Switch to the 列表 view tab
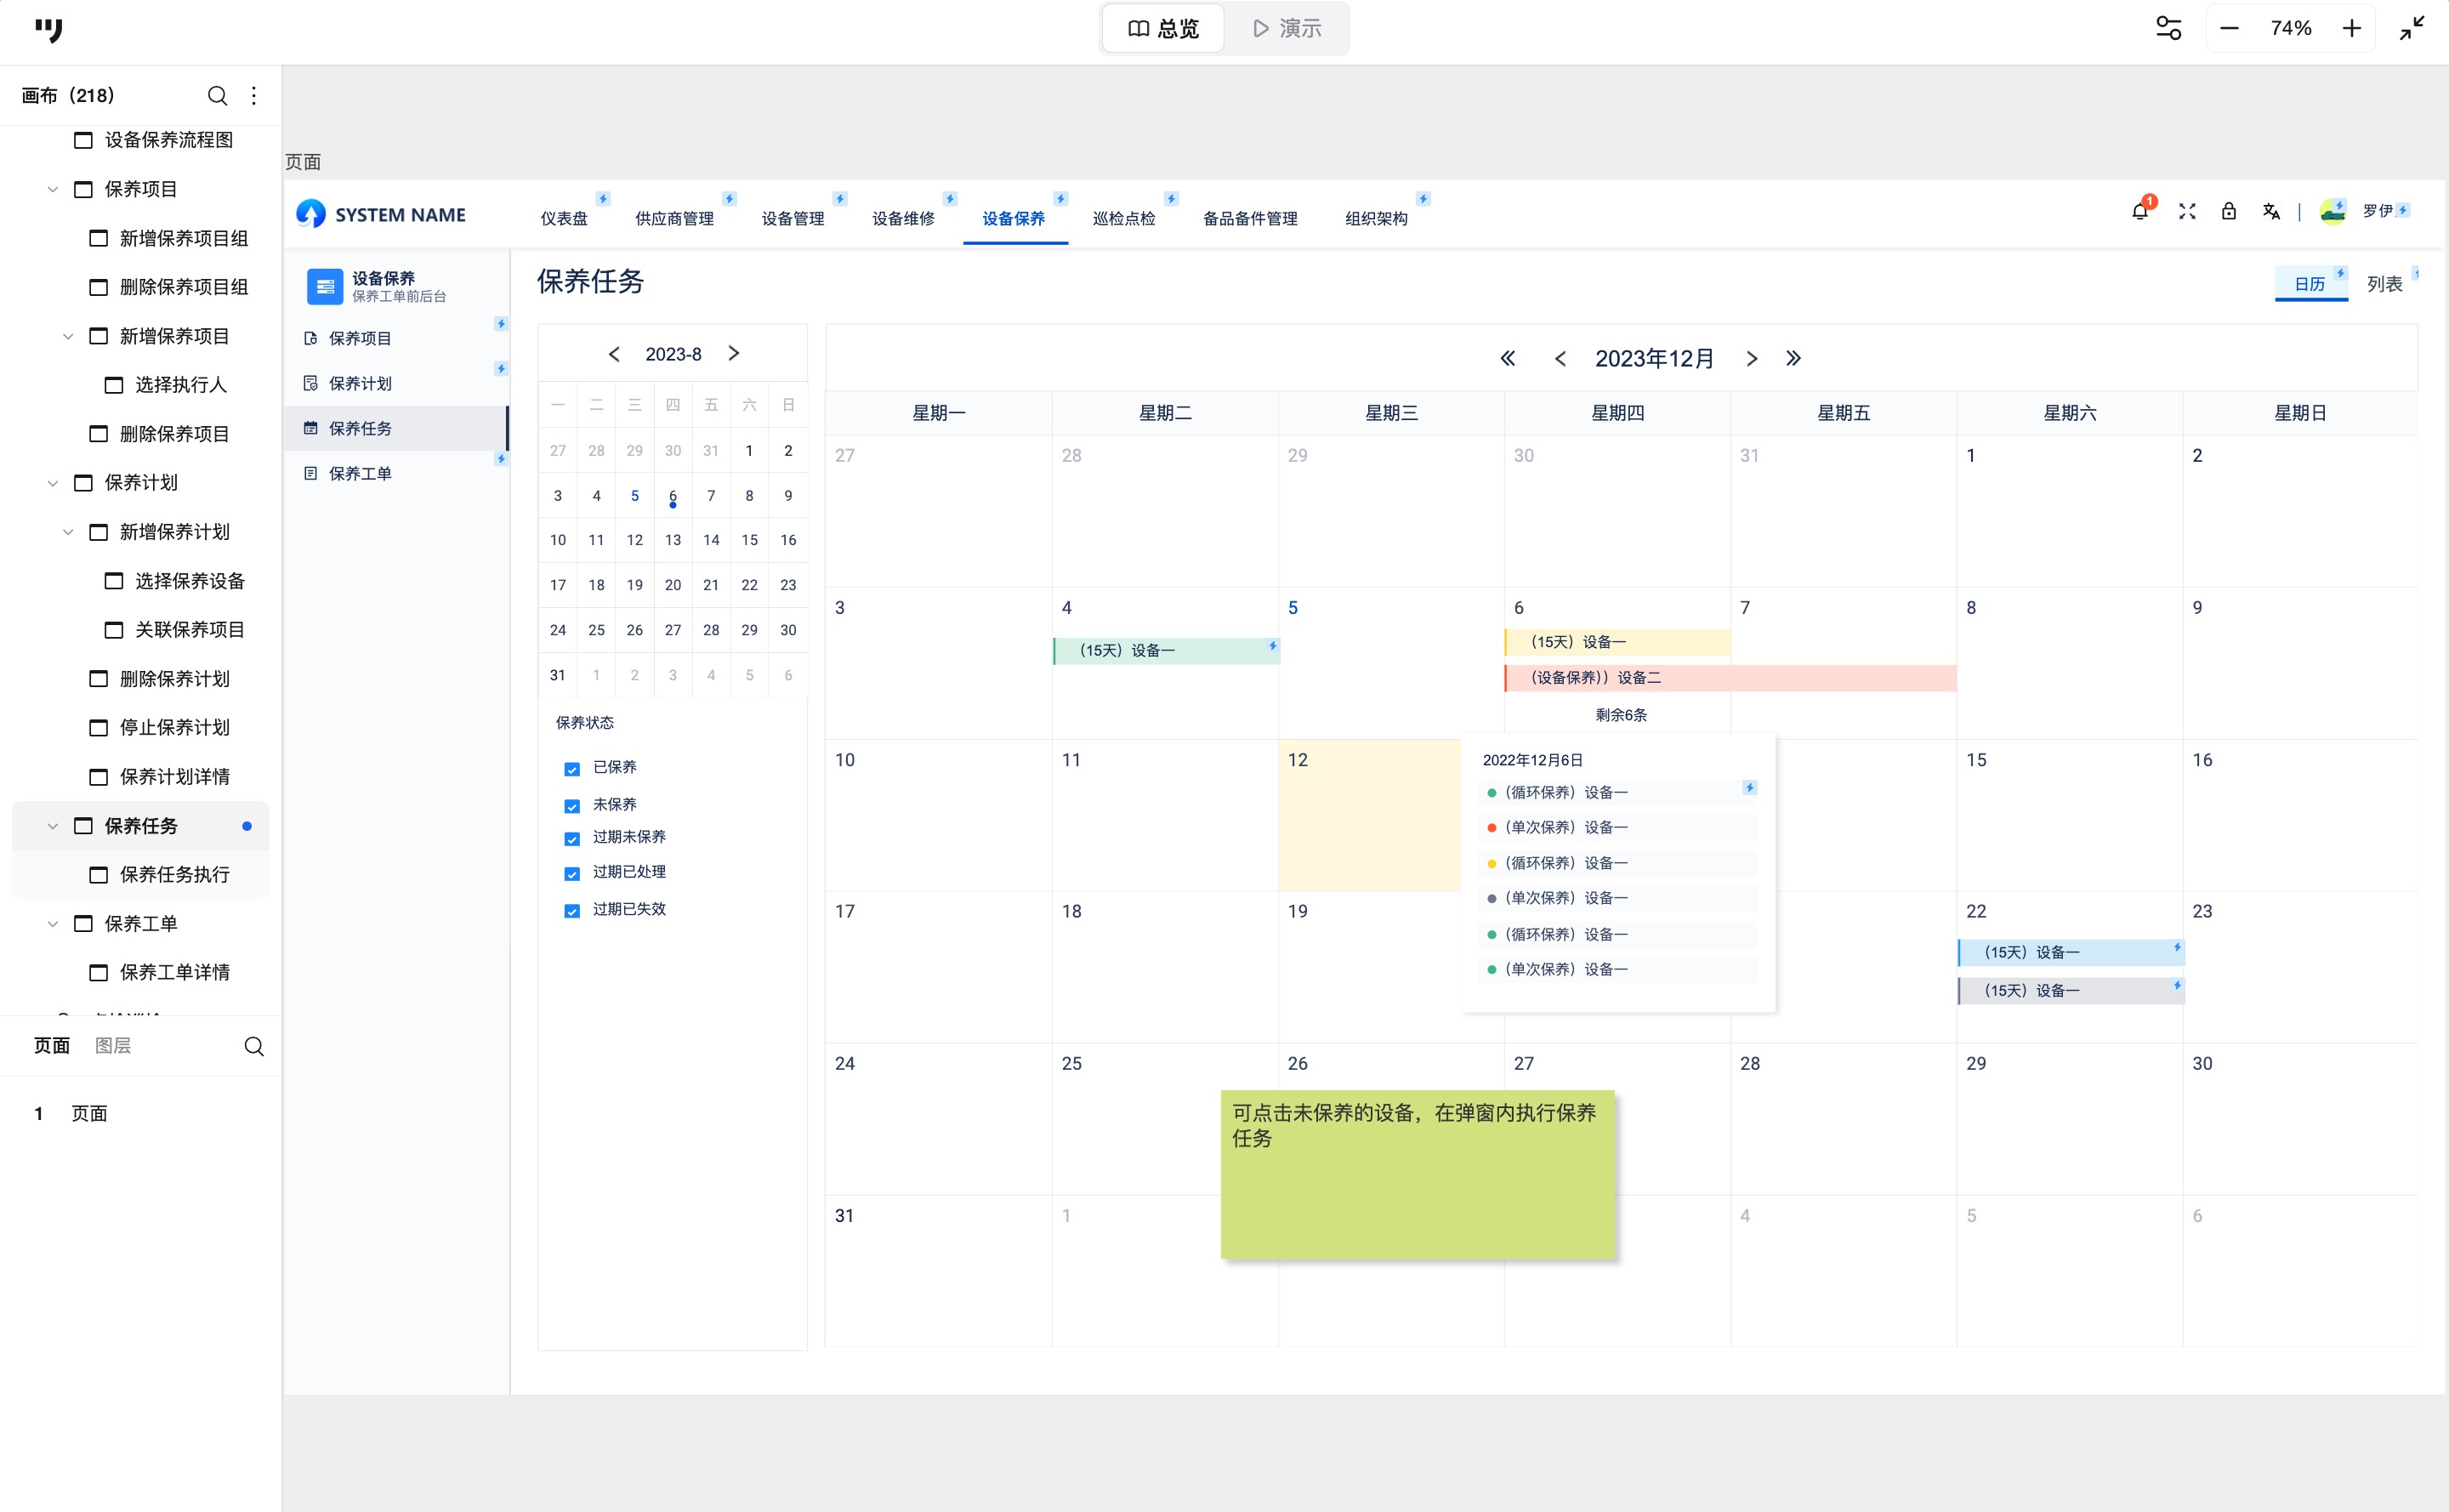2449x1512 pixels. pos(2384,284)
